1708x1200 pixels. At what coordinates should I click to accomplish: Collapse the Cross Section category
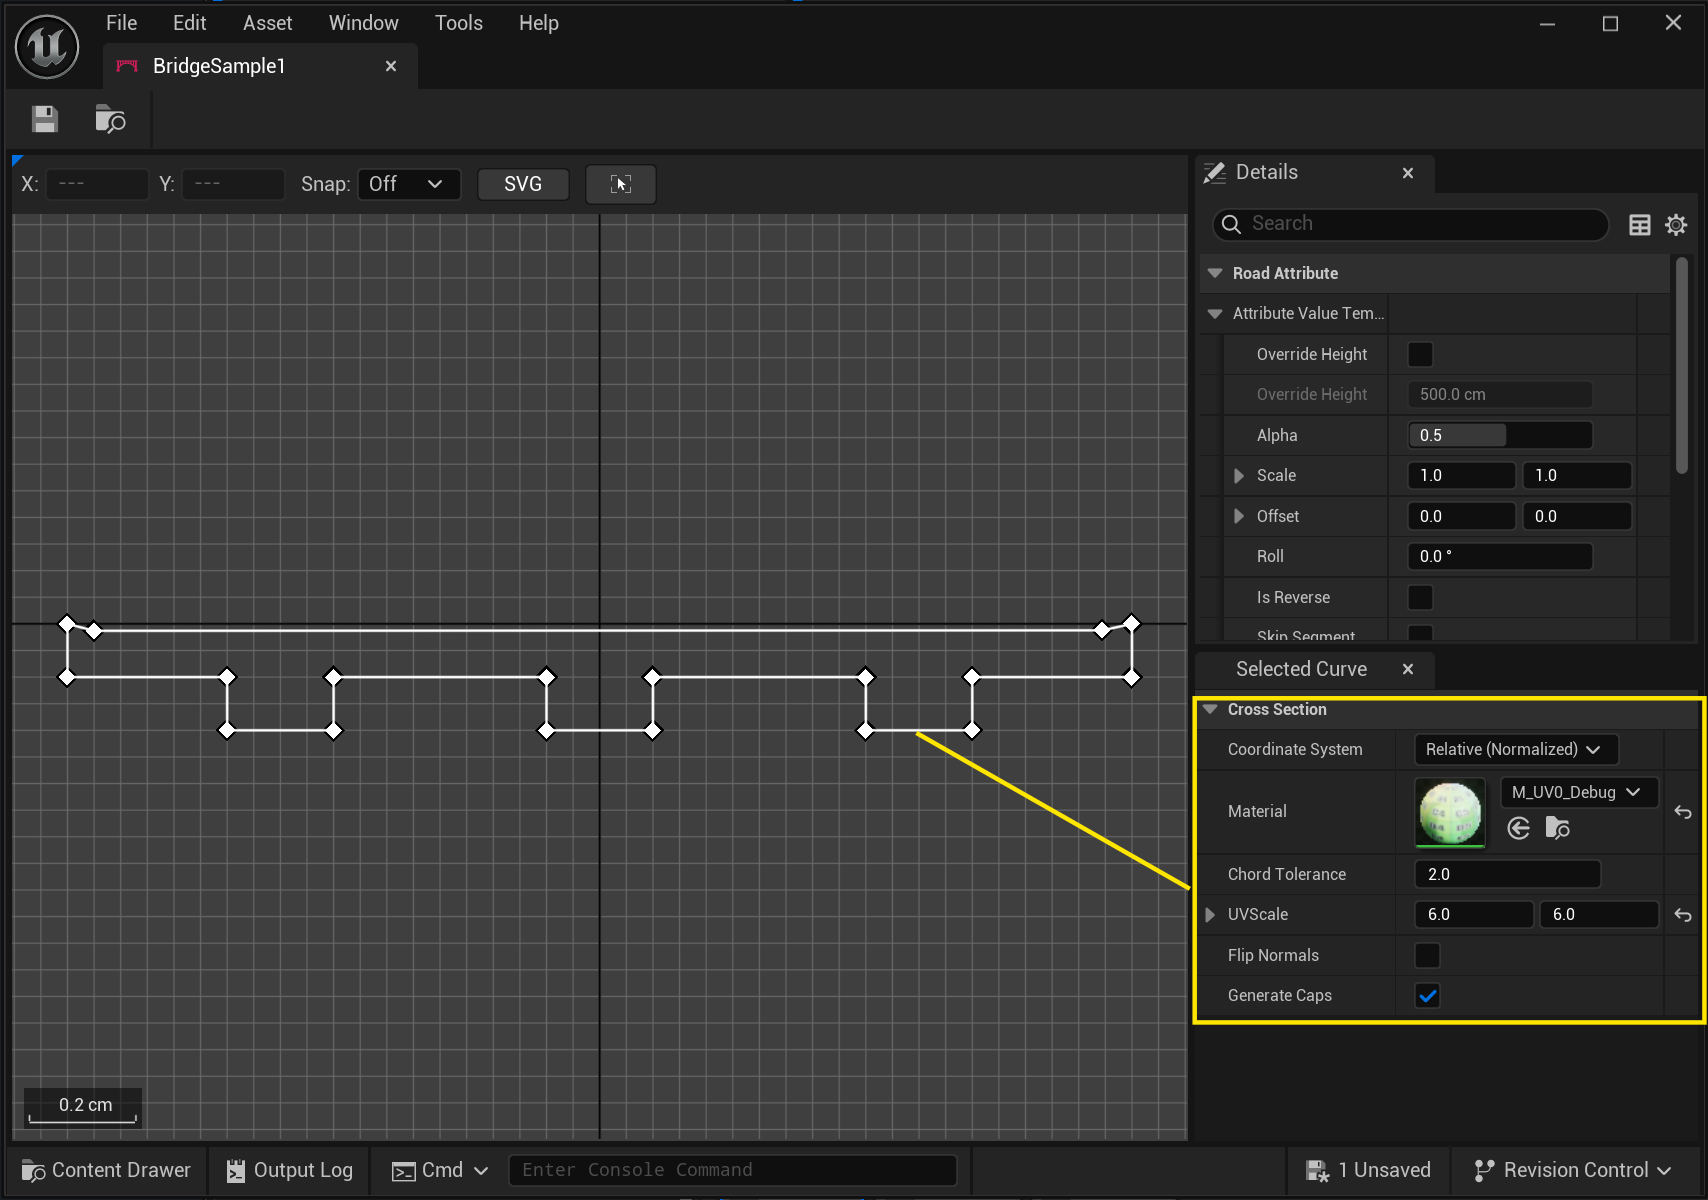tap(1210, 709)
